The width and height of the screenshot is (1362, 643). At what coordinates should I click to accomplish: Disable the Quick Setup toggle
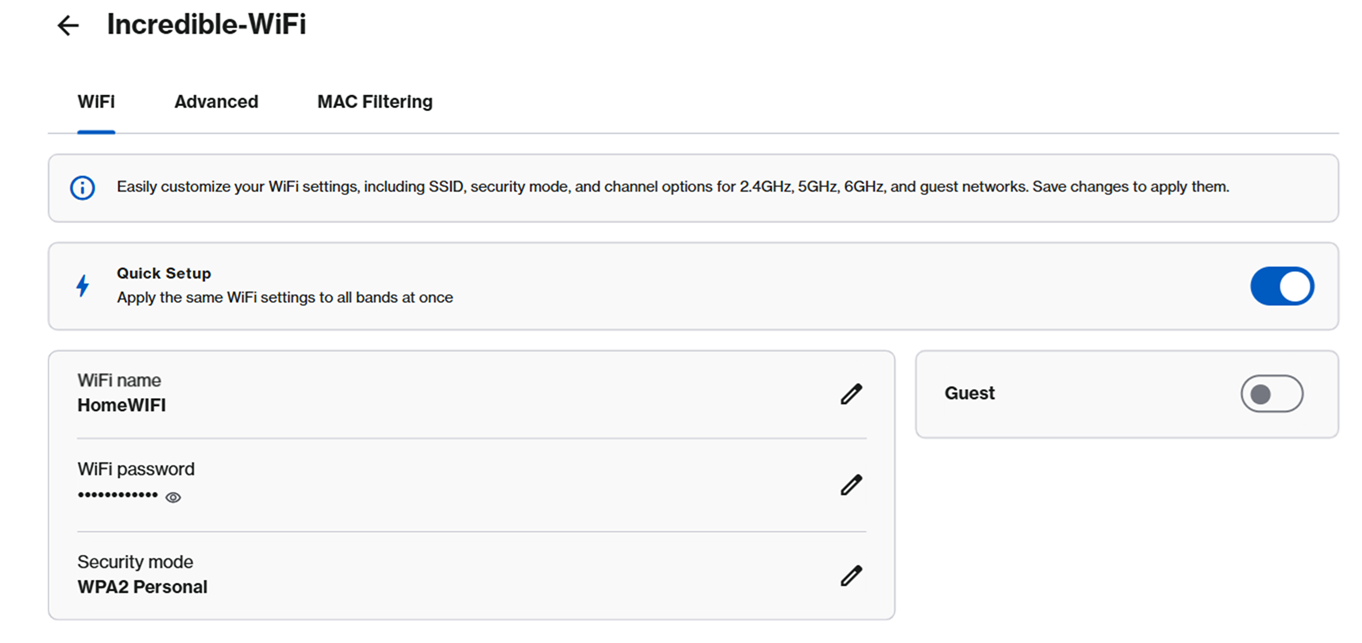(x=1282, y=285)
